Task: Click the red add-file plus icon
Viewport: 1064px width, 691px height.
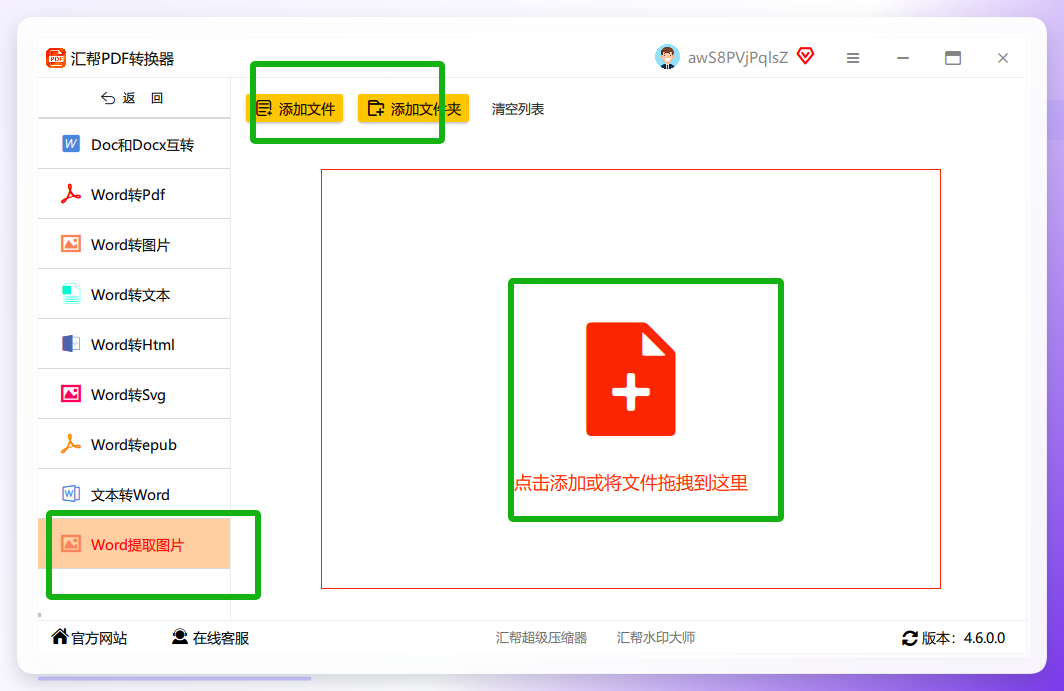Action: [631, 379]
